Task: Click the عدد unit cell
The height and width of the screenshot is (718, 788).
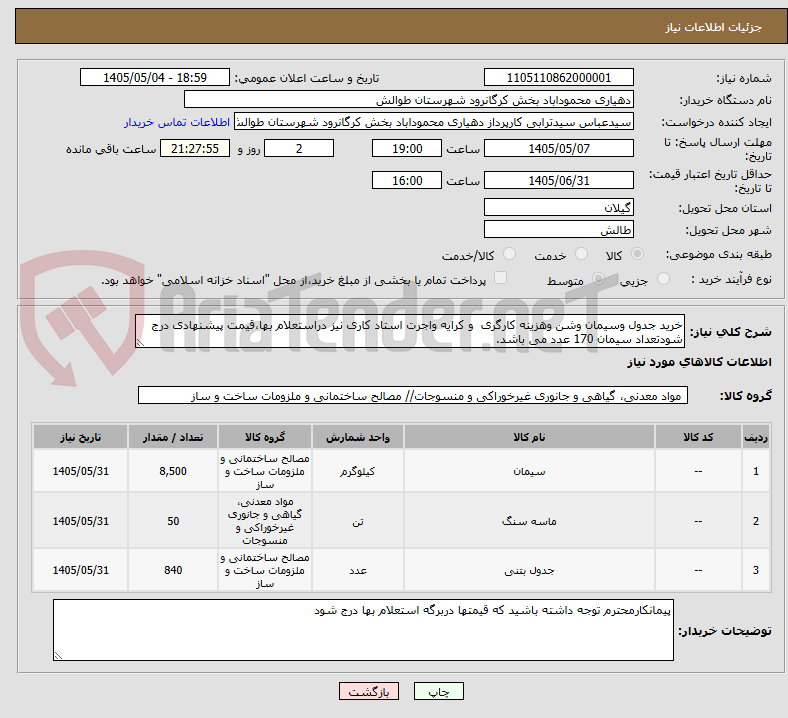Action: tap(358, 570)
